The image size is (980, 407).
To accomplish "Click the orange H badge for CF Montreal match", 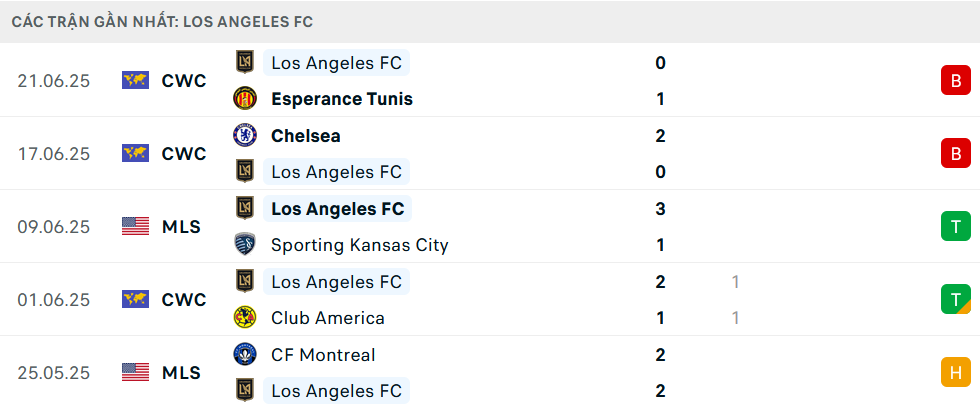I will coord(956,373).
